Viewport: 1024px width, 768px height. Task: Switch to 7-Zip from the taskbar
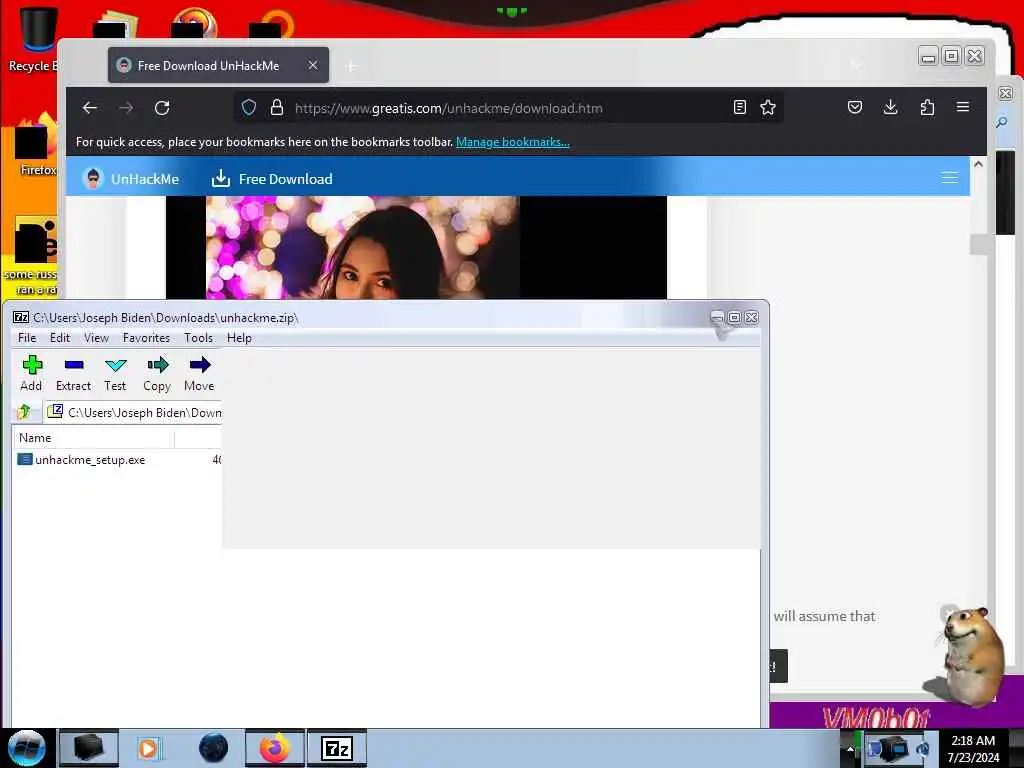tap(337, 748)
